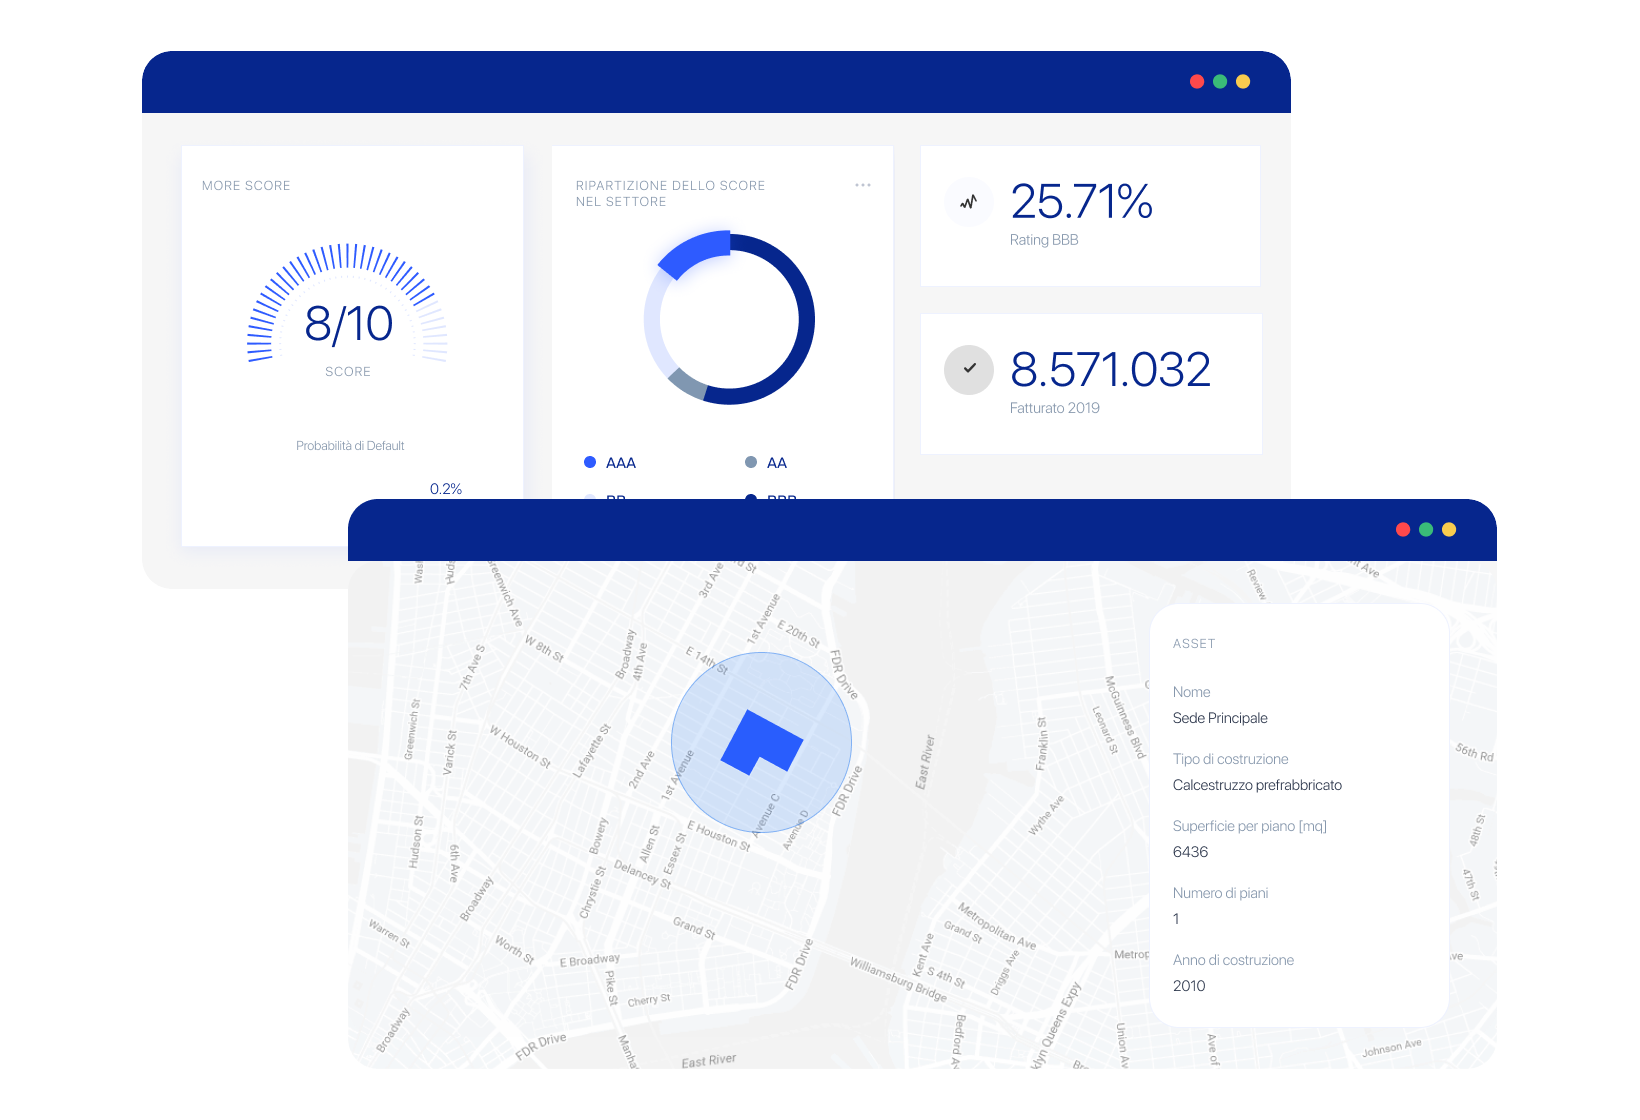Click the blue building shape on map
Image resolution: width=1640 pixels, height=1120 pixels.
pos(762,743)
